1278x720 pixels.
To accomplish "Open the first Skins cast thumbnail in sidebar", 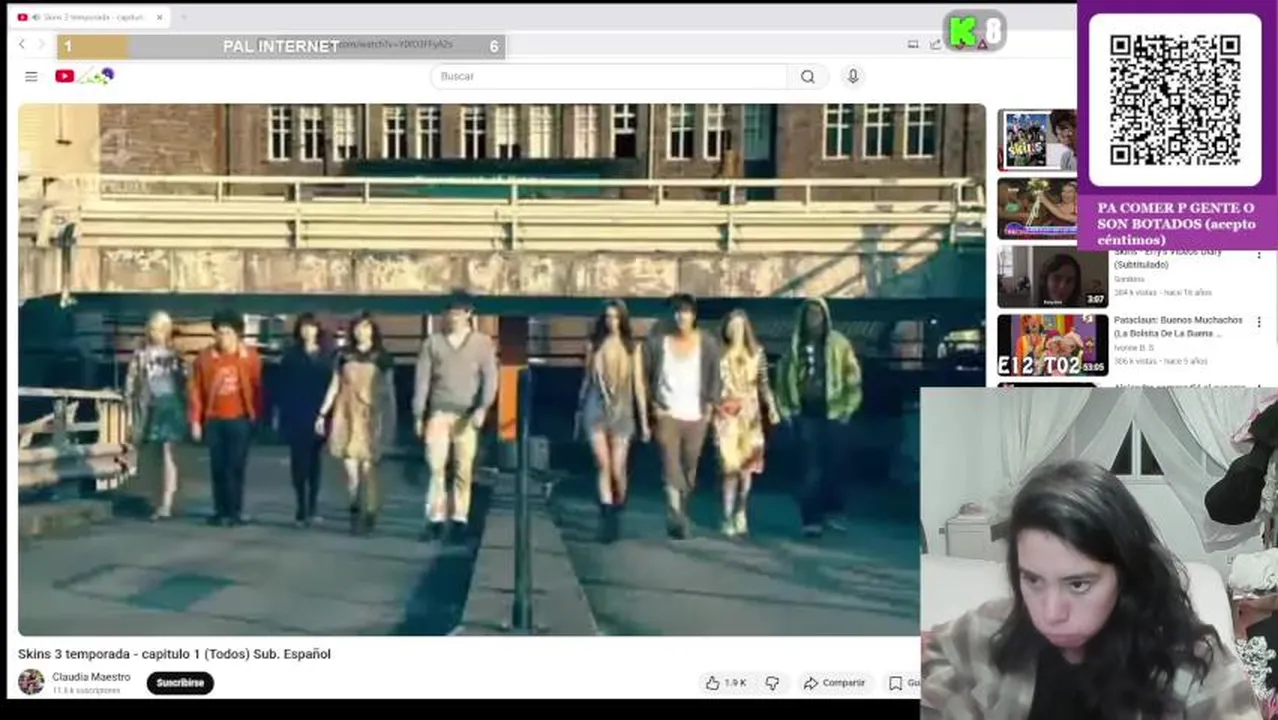I will 1038,141.
